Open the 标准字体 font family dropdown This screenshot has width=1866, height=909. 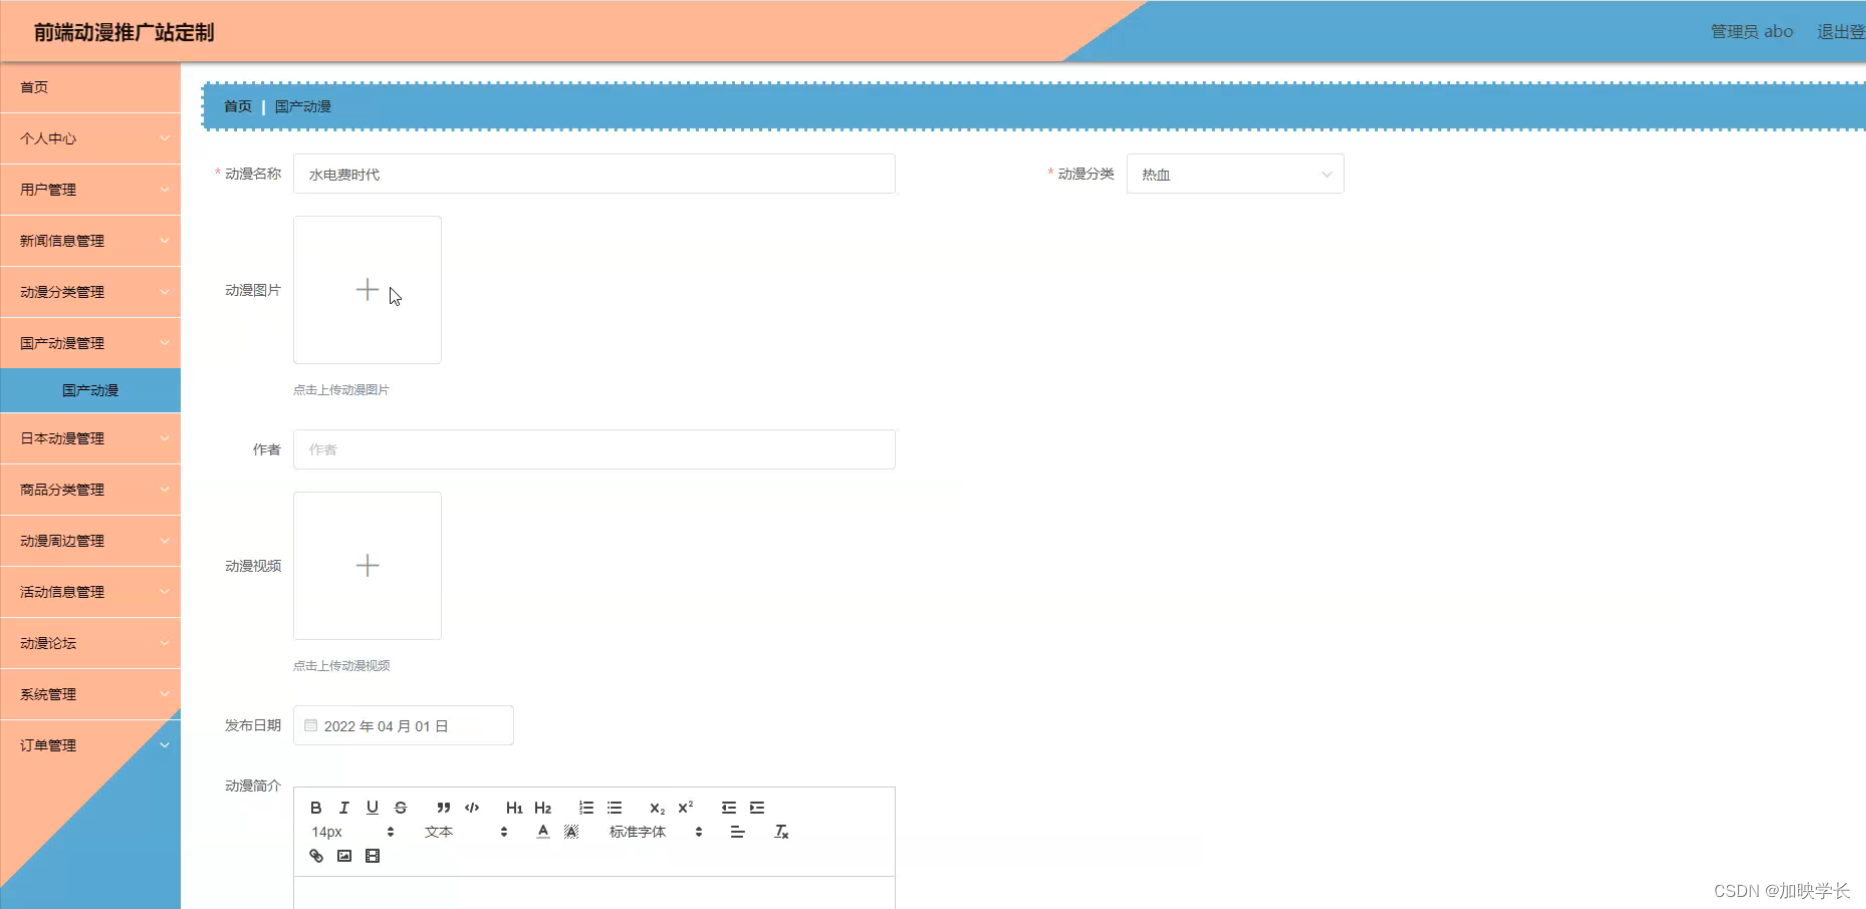[637, 831]
